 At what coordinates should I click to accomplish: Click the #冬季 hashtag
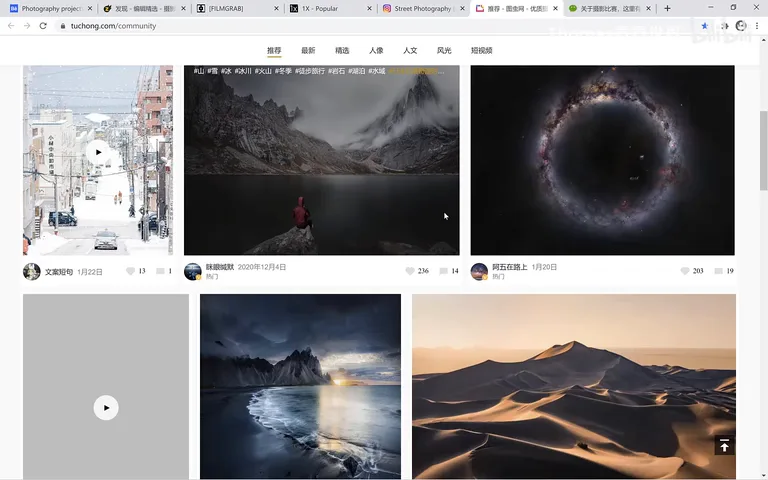coord(283,71)
